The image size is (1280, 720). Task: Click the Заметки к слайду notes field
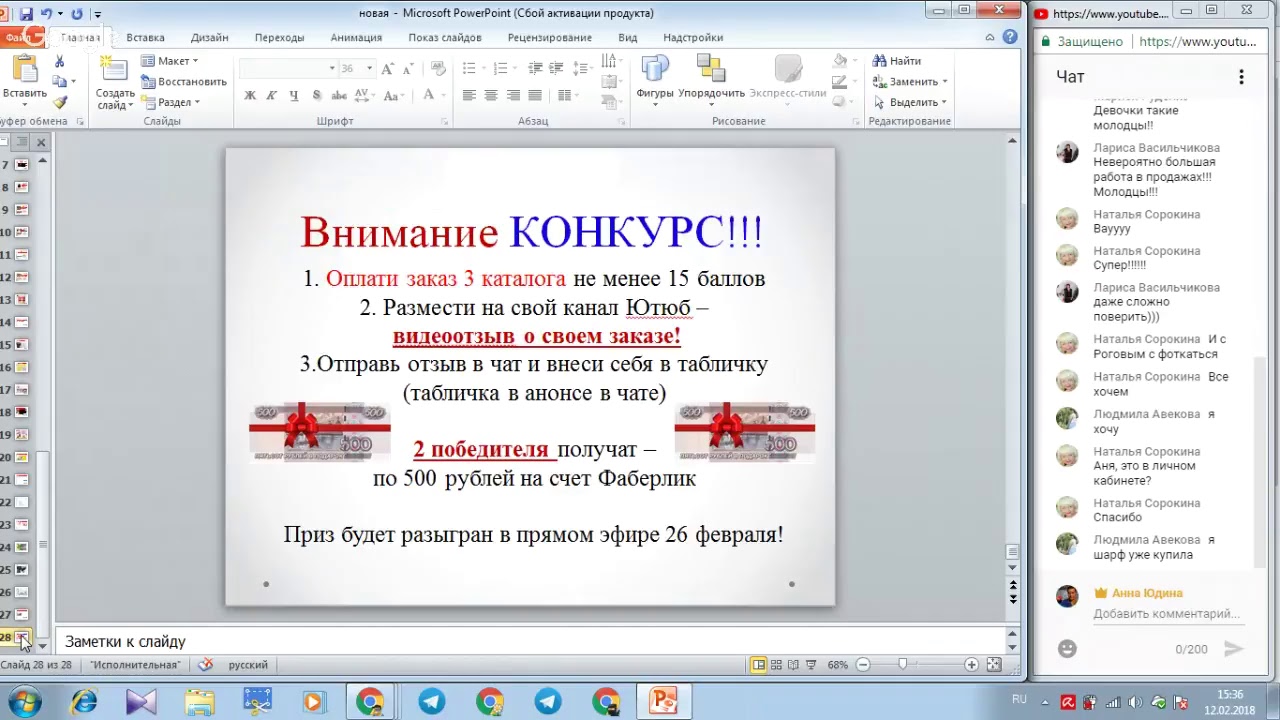[530, 641]
